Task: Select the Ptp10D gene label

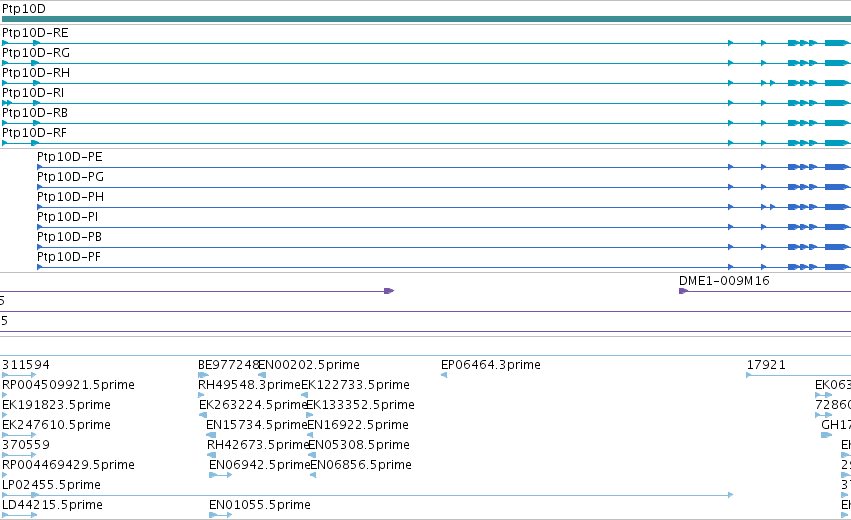Action: point(24,9)
